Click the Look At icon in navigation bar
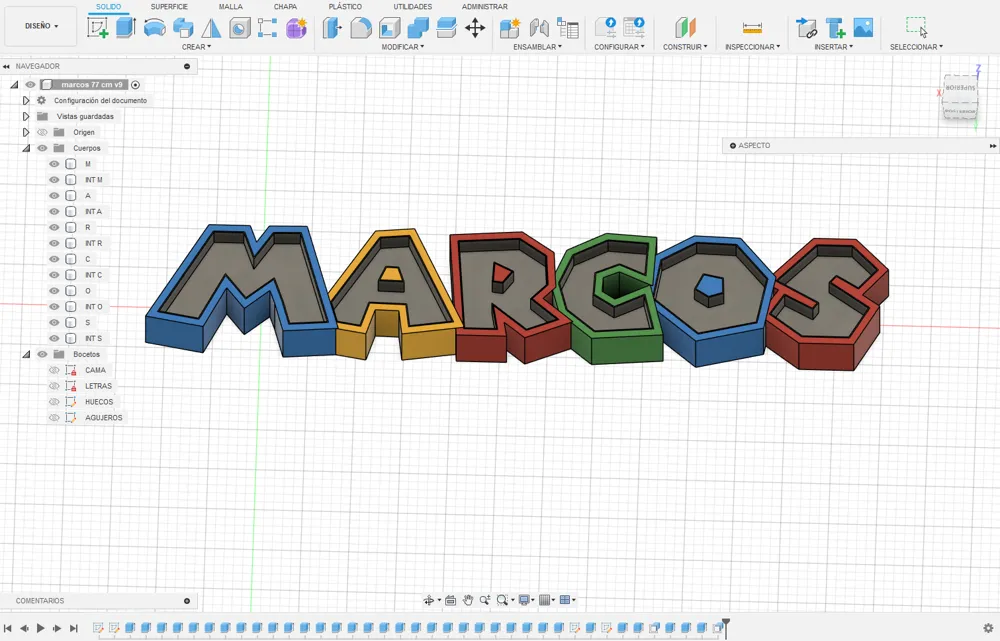 coord(450,600)
